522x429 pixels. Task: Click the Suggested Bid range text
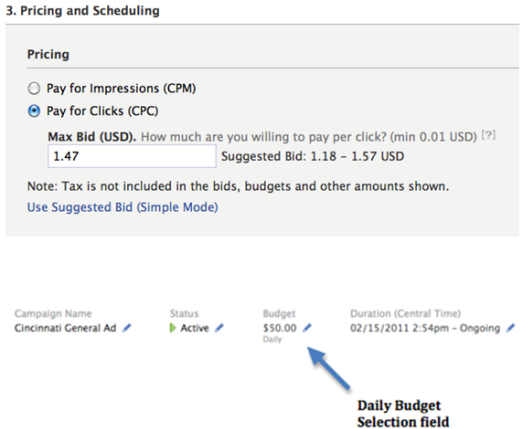(x=313, y=156)
